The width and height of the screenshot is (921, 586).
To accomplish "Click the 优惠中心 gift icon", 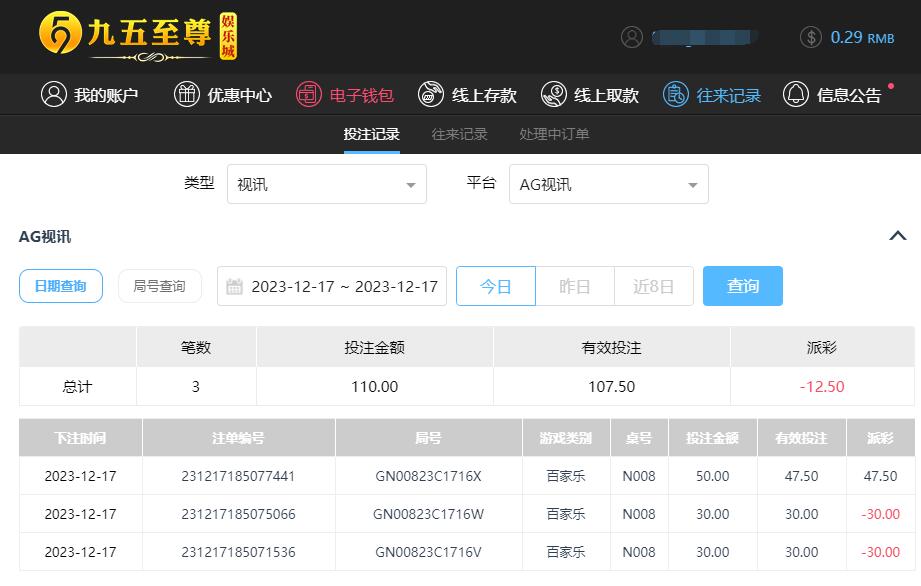I will [x=187, y=95].
